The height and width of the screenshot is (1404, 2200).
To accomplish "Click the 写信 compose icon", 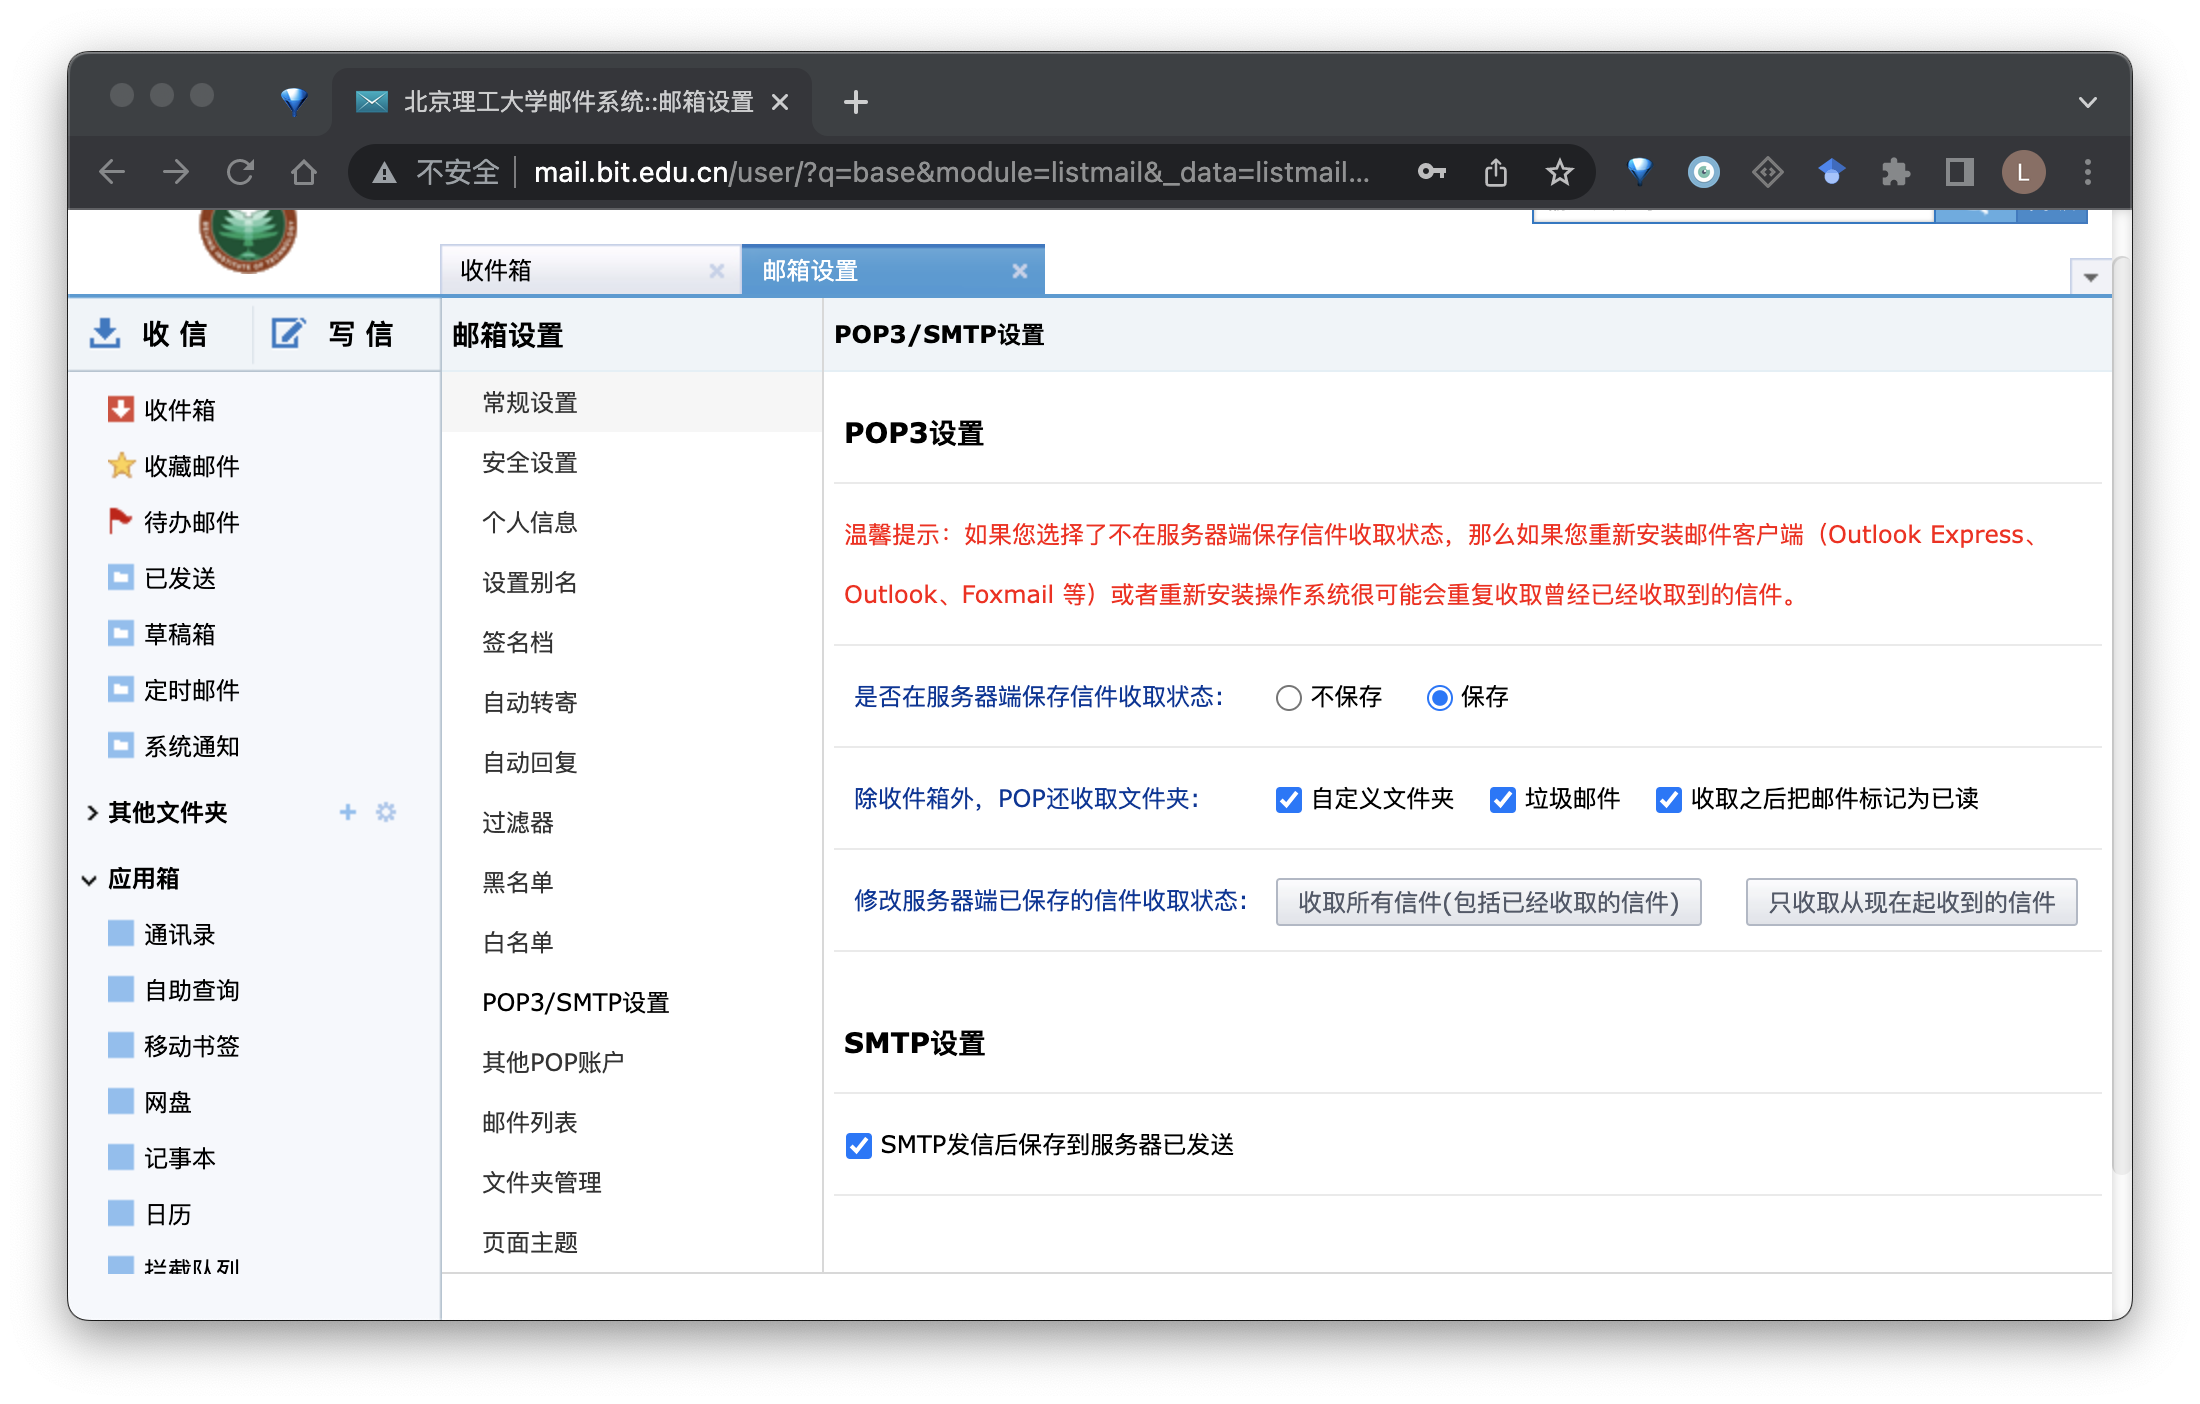I will [288, 333].
